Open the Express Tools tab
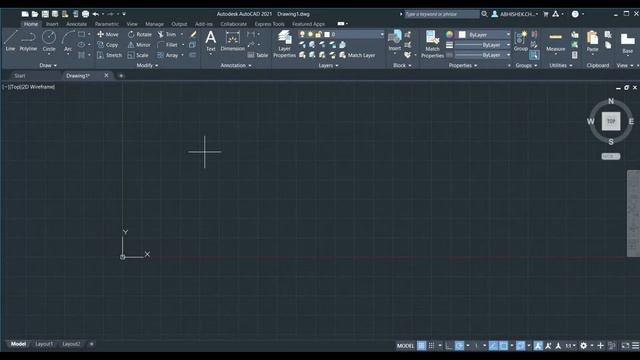 click(269, 24)
